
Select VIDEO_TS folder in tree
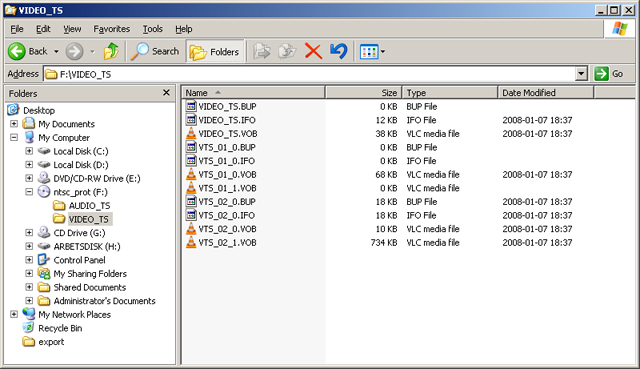(89, 219)
